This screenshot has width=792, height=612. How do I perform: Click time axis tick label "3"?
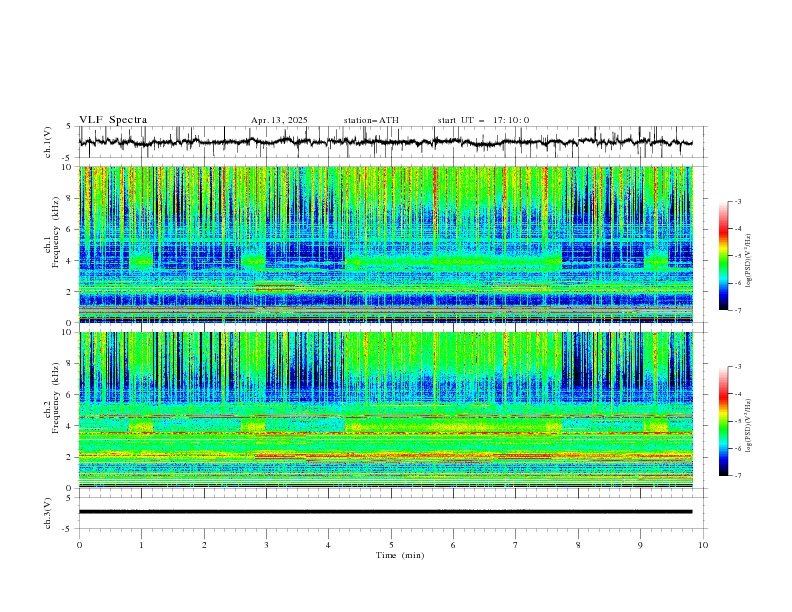click(x=266, y=545)
